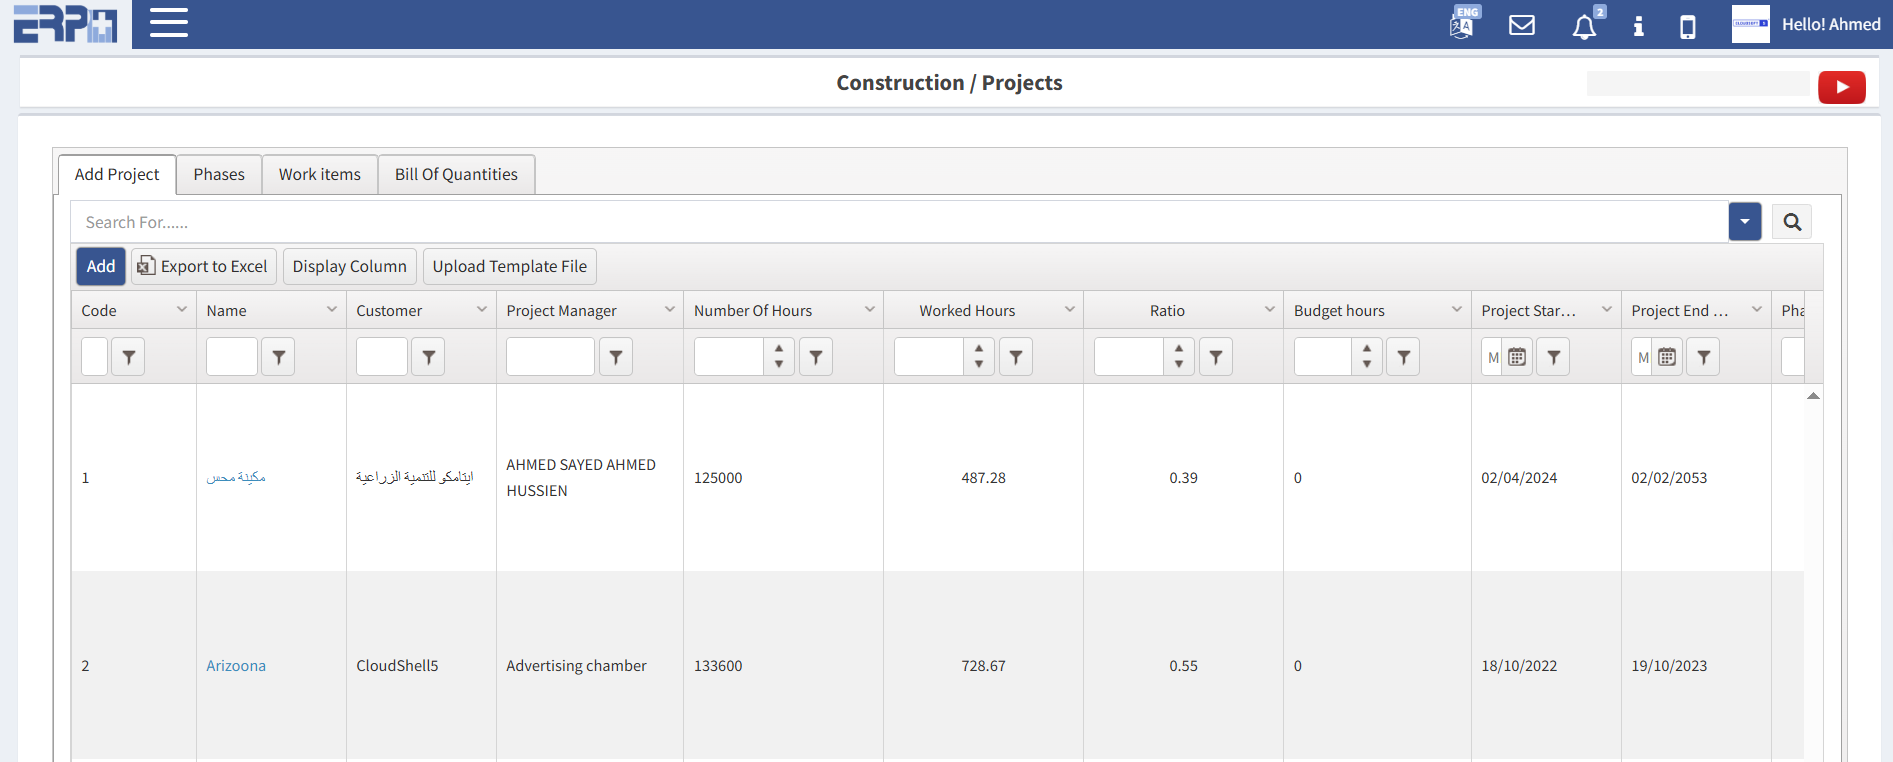
Task: Click the mobile phone icon
Action: tap(1687, 26)
